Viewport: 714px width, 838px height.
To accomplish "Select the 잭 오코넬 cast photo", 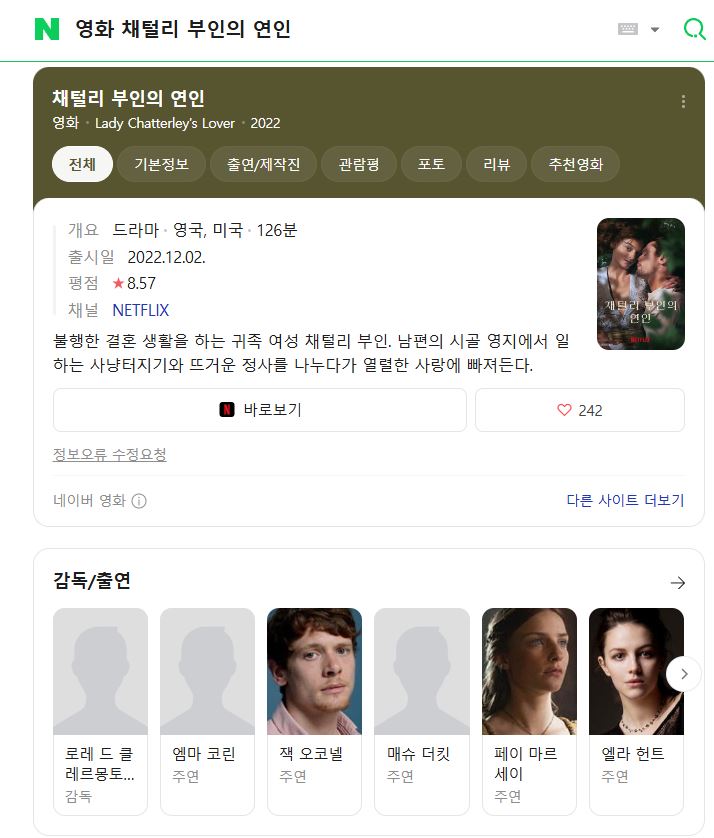I will (x=314, y=671).
